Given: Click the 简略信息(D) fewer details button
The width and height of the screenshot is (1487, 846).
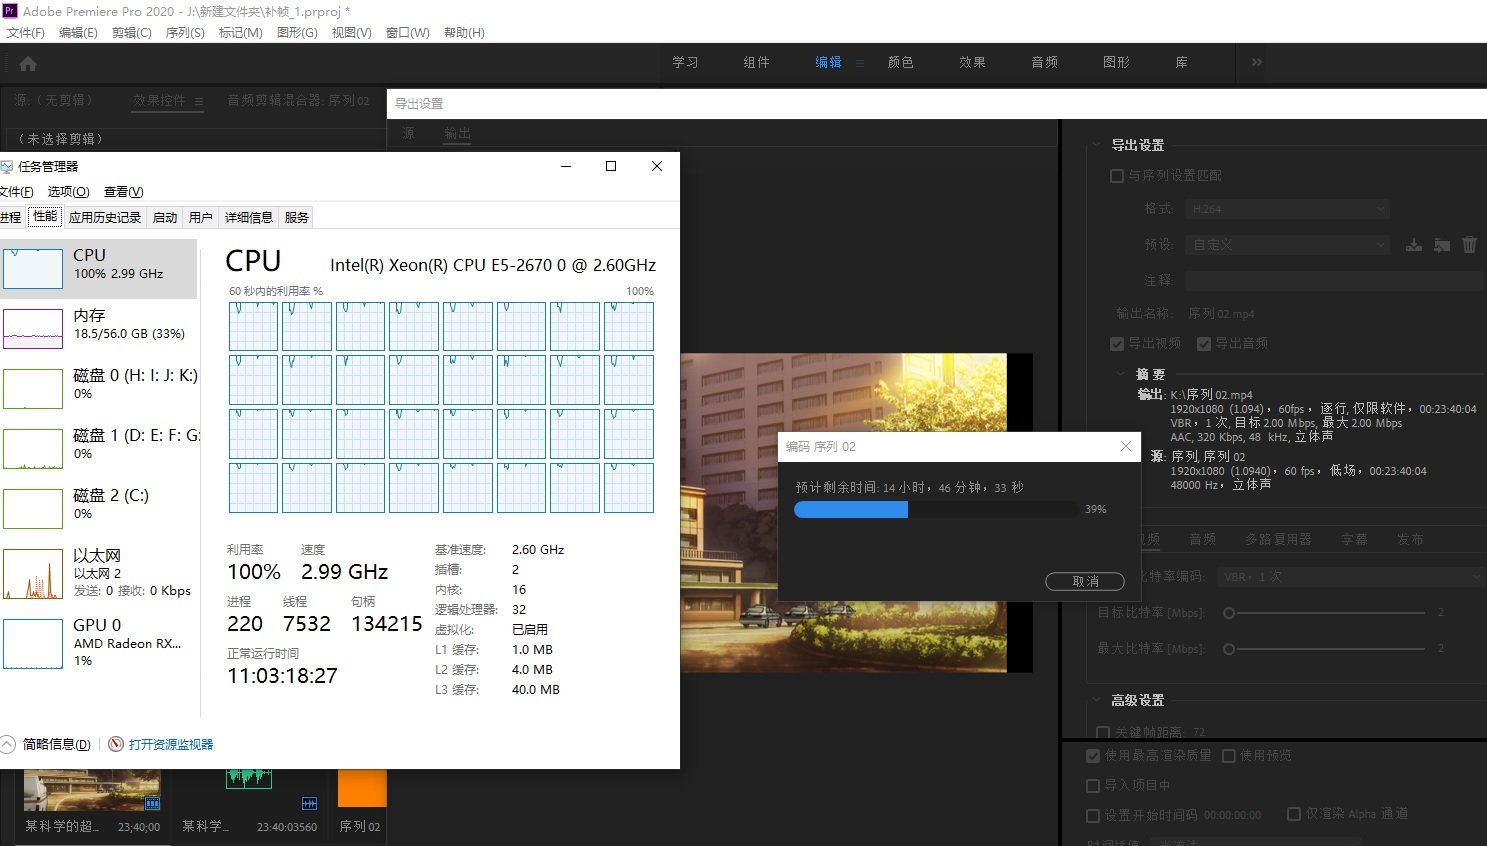Looking at the screenshot, I should pyautogui.click(x=56, y=744).
